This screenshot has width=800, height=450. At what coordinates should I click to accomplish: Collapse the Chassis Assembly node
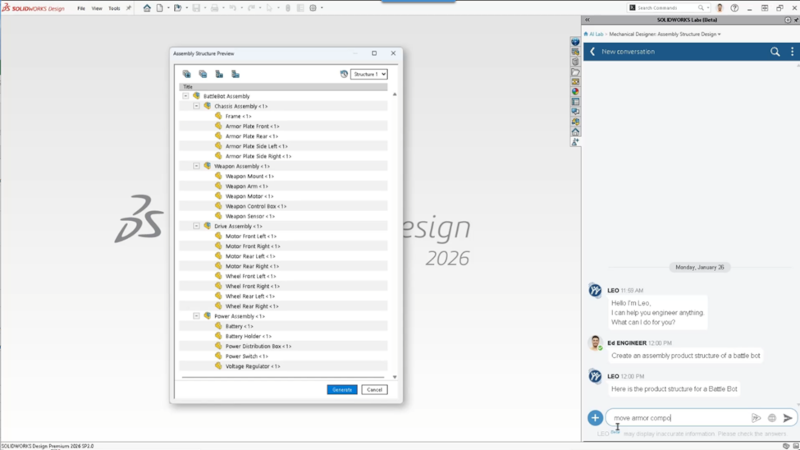196,106
